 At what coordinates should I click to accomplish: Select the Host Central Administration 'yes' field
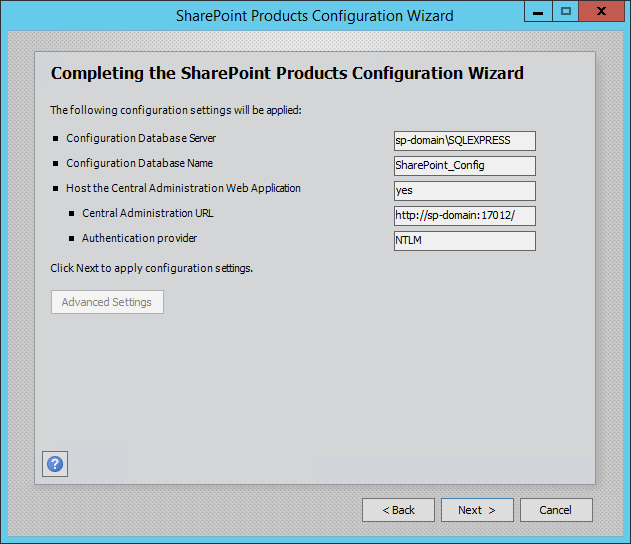click(x=465, y=190)
